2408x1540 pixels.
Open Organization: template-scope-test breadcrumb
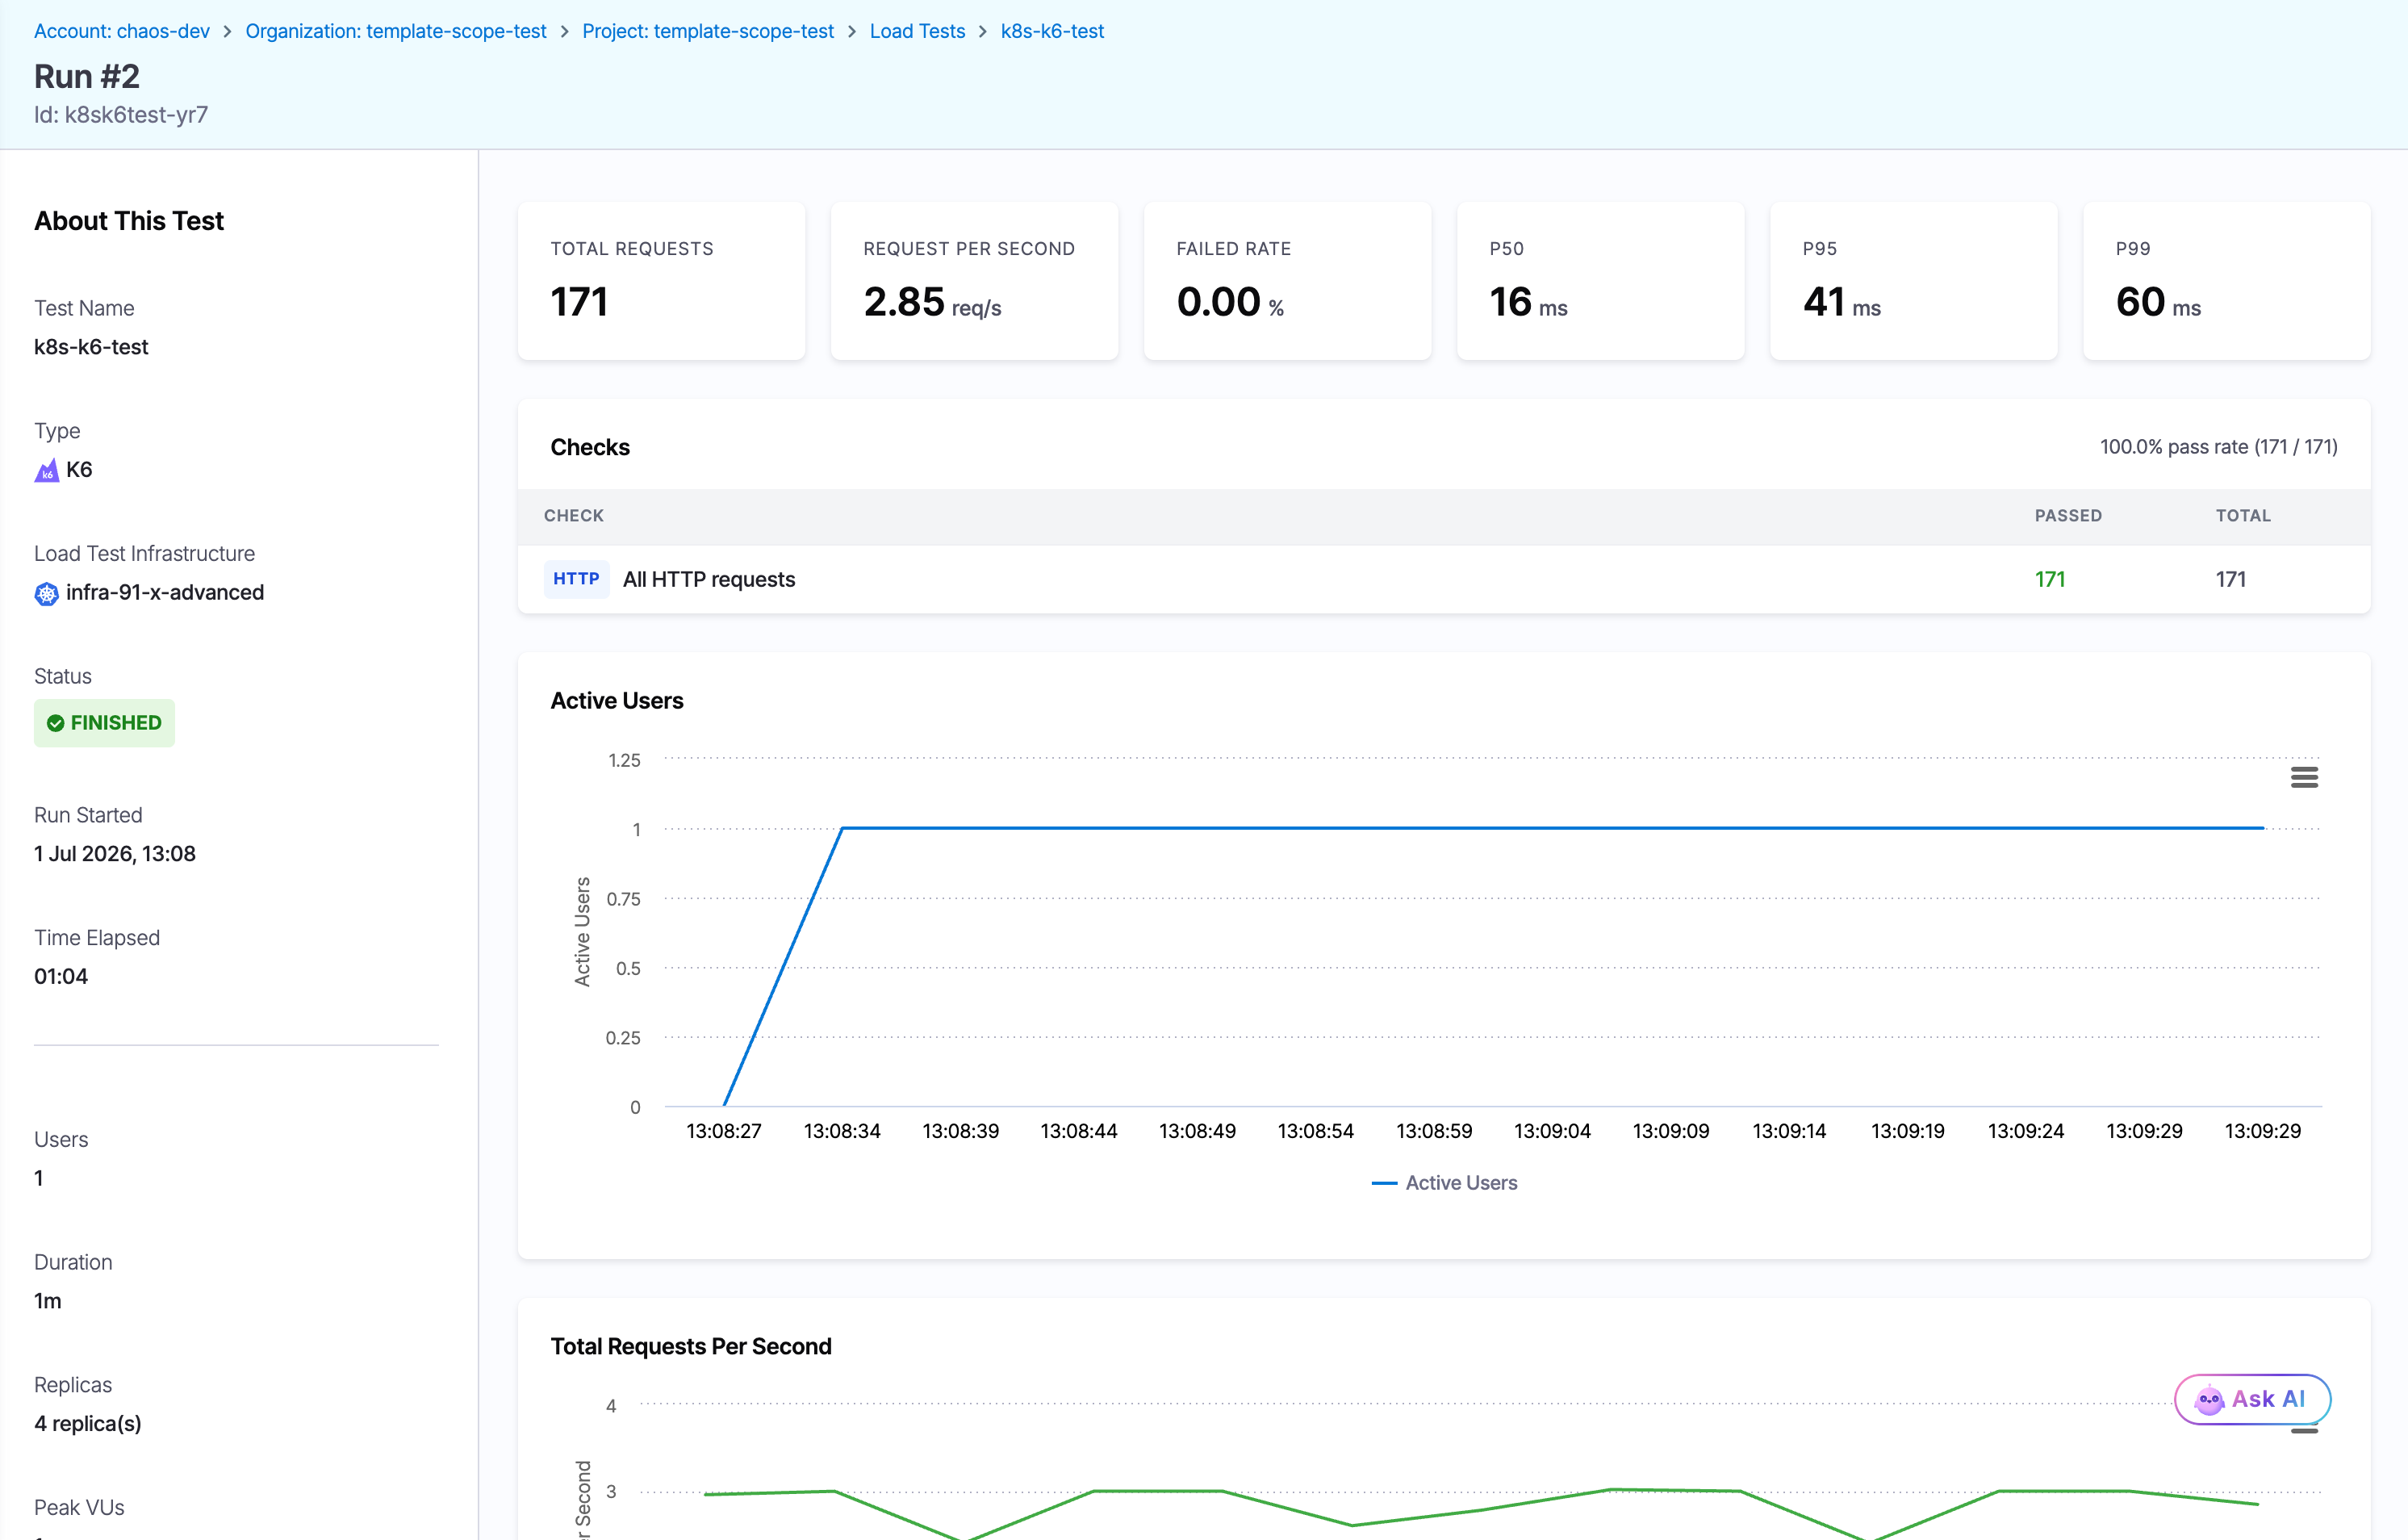(x=396, y=31)
